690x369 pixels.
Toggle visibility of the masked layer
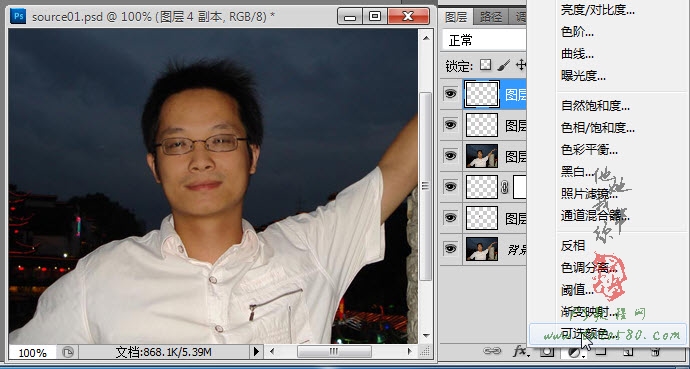click(450, 186)
